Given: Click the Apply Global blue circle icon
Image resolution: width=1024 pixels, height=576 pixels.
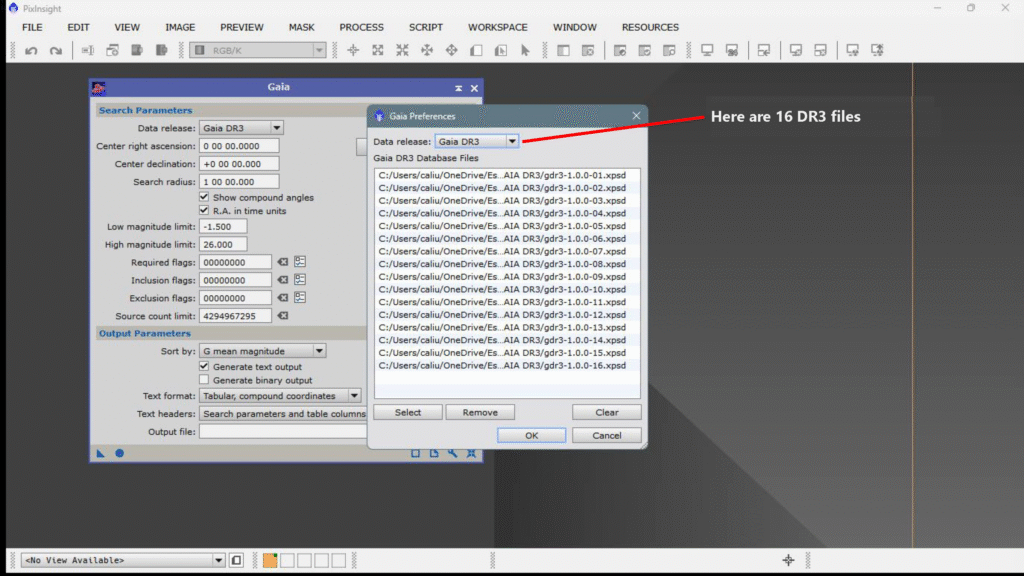Looking at the screenshot, I should click(120, 453).
